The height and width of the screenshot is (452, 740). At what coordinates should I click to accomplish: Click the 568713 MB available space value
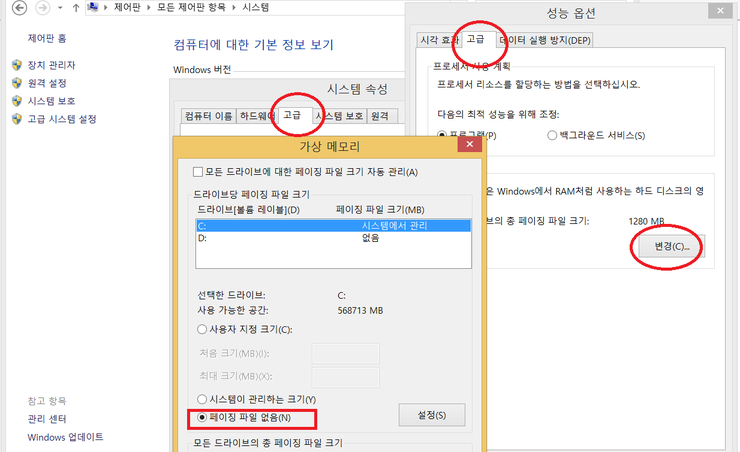click(360, 310)
